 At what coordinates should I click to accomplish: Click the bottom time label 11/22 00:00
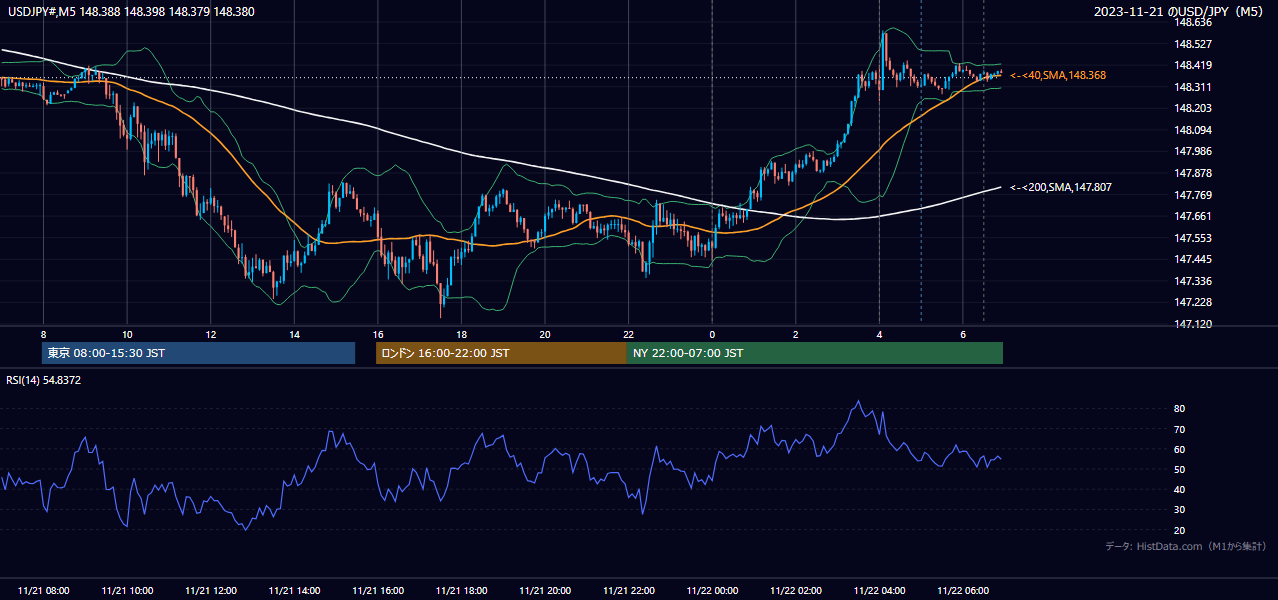click(x=712, y=591)
